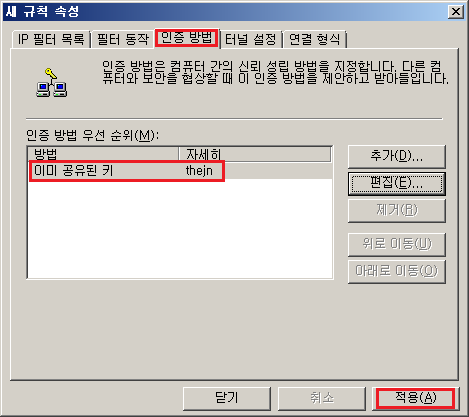The height and width of the screenshot is (417, 469).
Task: Close the 새 규칙 속성 window
Action: 456,12
